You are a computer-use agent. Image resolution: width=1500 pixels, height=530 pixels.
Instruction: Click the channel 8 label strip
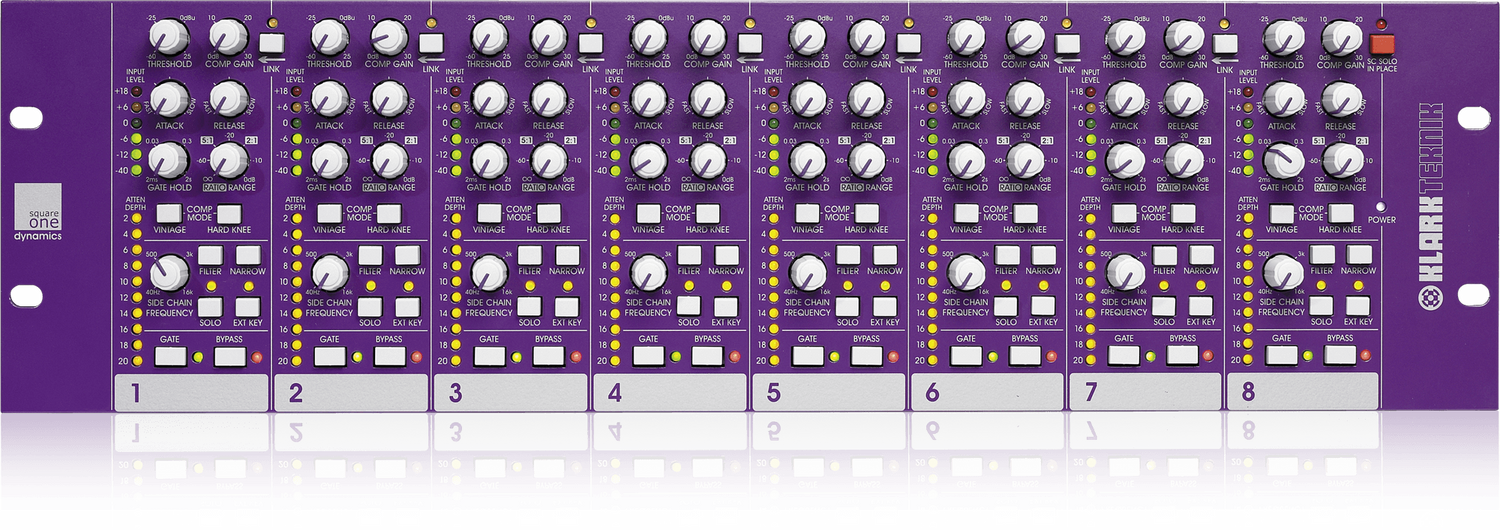1303,392
